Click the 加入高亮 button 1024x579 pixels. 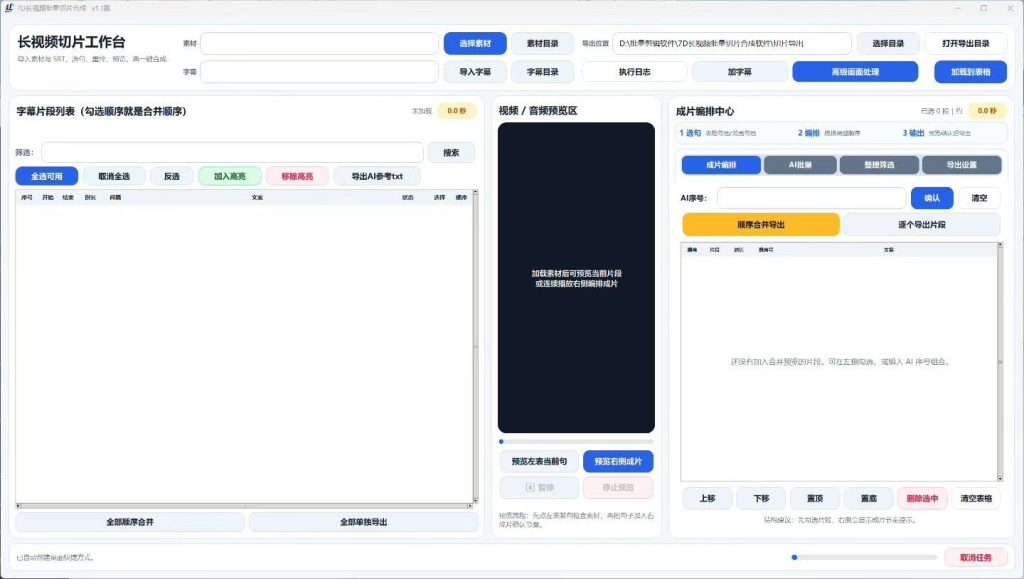tap(230, 176)
